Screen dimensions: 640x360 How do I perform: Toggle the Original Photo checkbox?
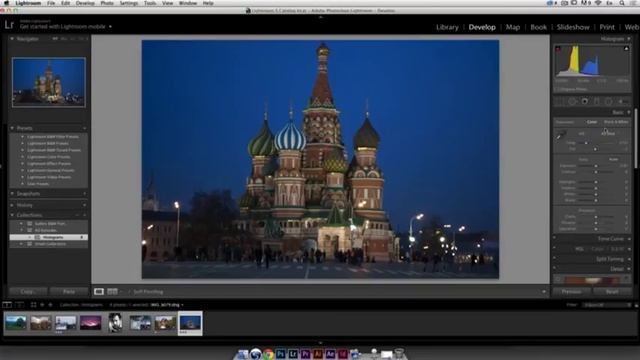tap(556, 89)
